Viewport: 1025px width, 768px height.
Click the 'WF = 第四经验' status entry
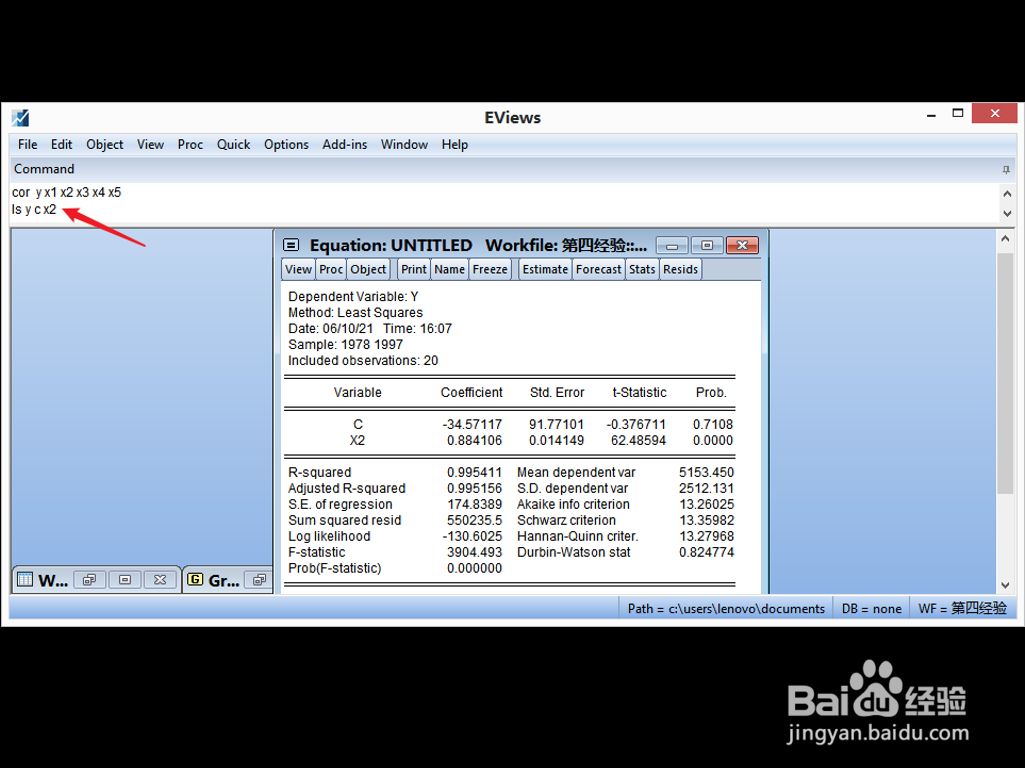962,609
